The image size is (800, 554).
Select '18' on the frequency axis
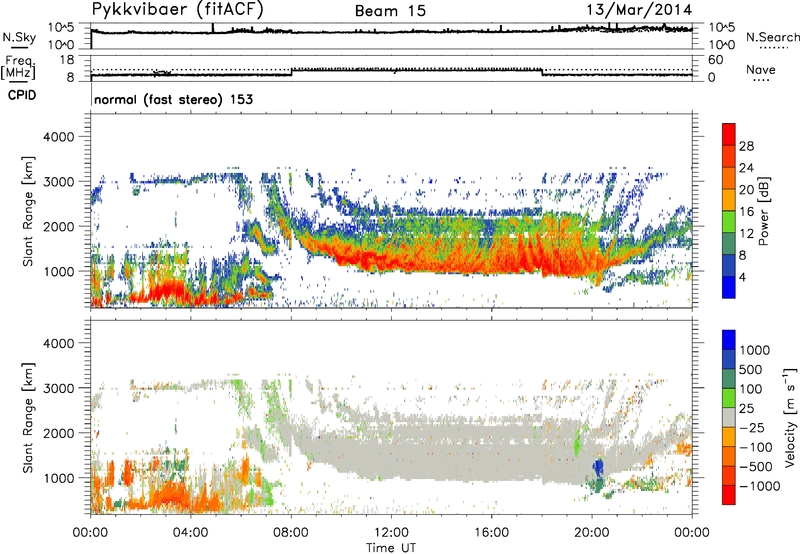click(x=67, y=60)
